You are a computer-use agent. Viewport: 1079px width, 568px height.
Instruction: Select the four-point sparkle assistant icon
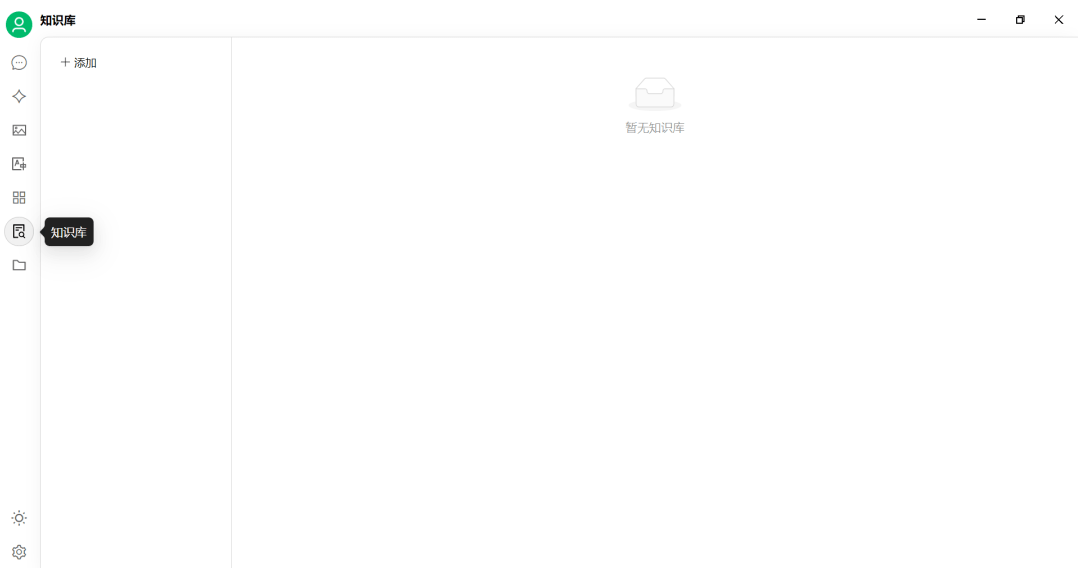19,96
